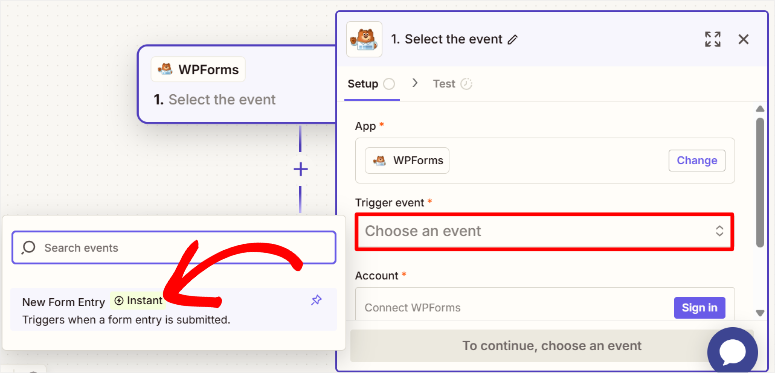
Task: Click the 'App' field label
Action: 366,126
